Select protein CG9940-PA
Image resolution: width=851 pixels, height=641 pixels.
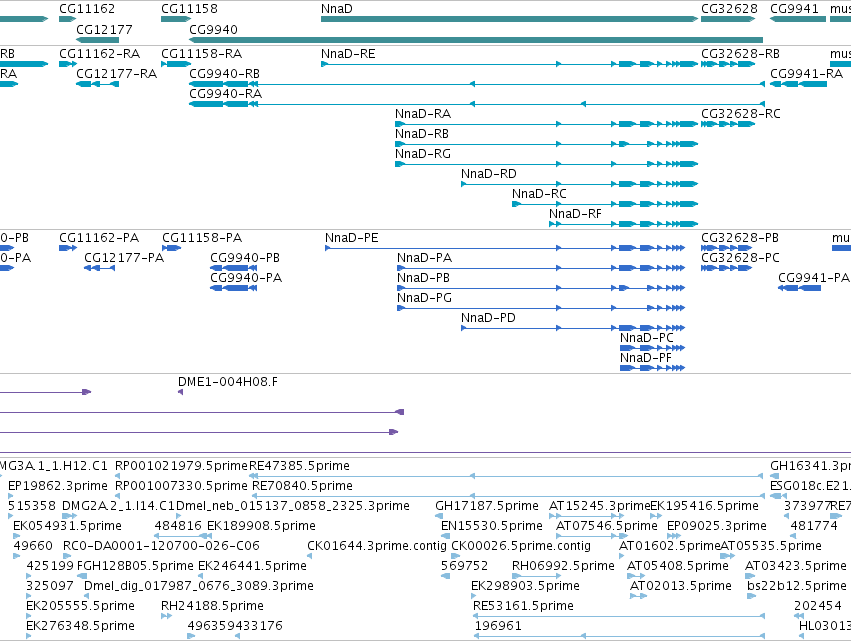233,288
